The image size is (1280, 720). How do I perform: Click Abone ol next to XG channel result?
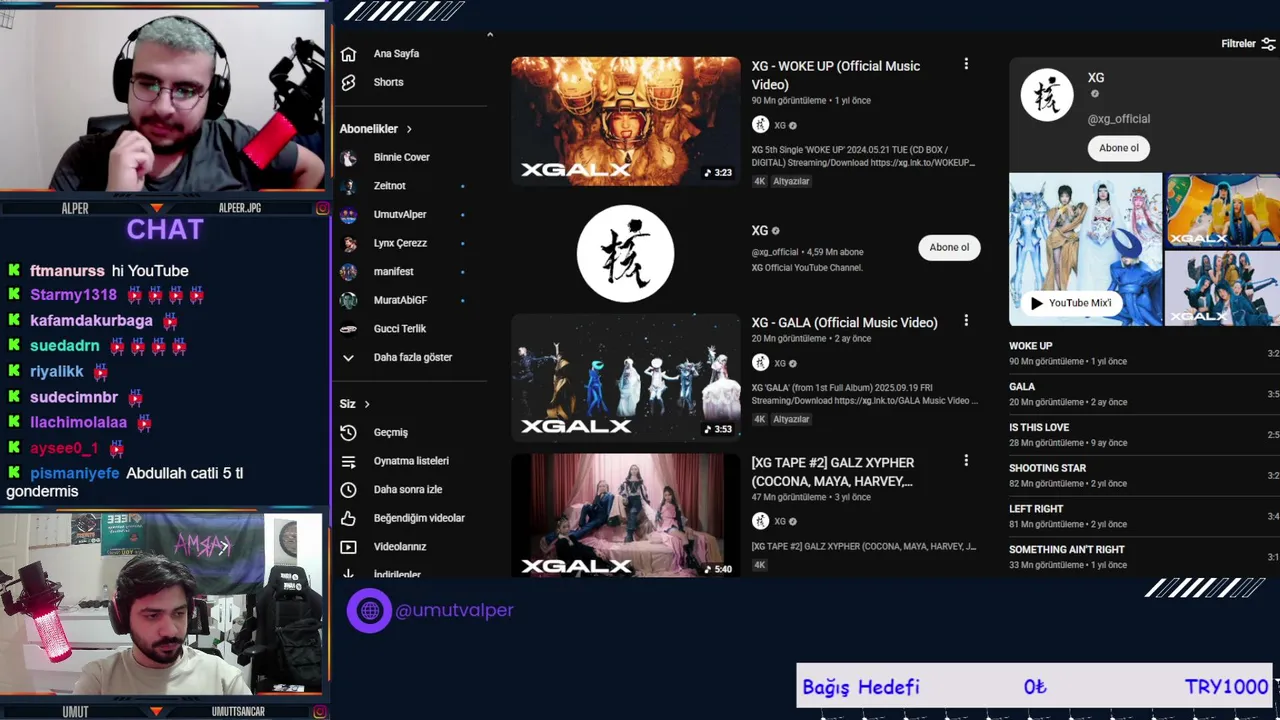949,247
